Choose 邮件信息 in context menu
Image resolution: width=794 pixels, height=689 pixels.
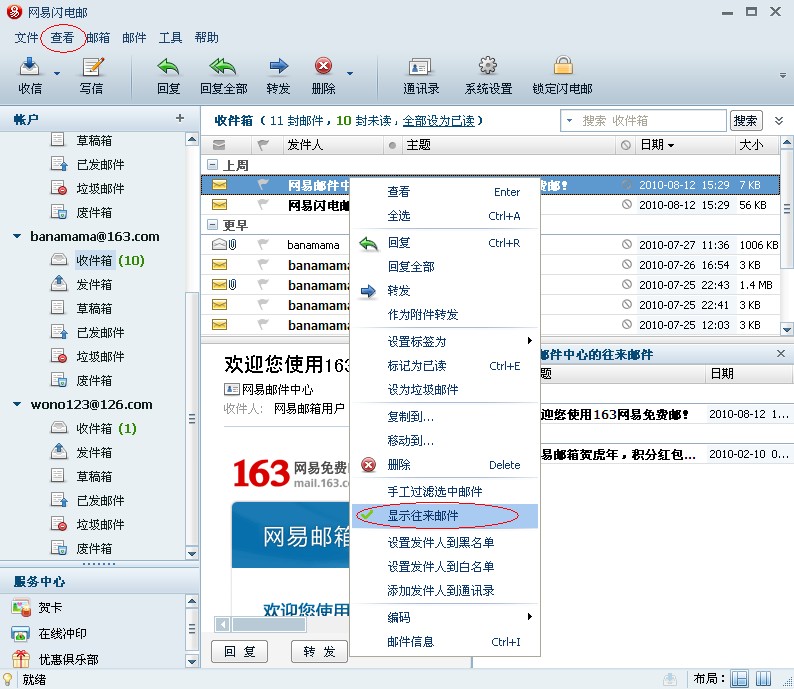point(445,641)
